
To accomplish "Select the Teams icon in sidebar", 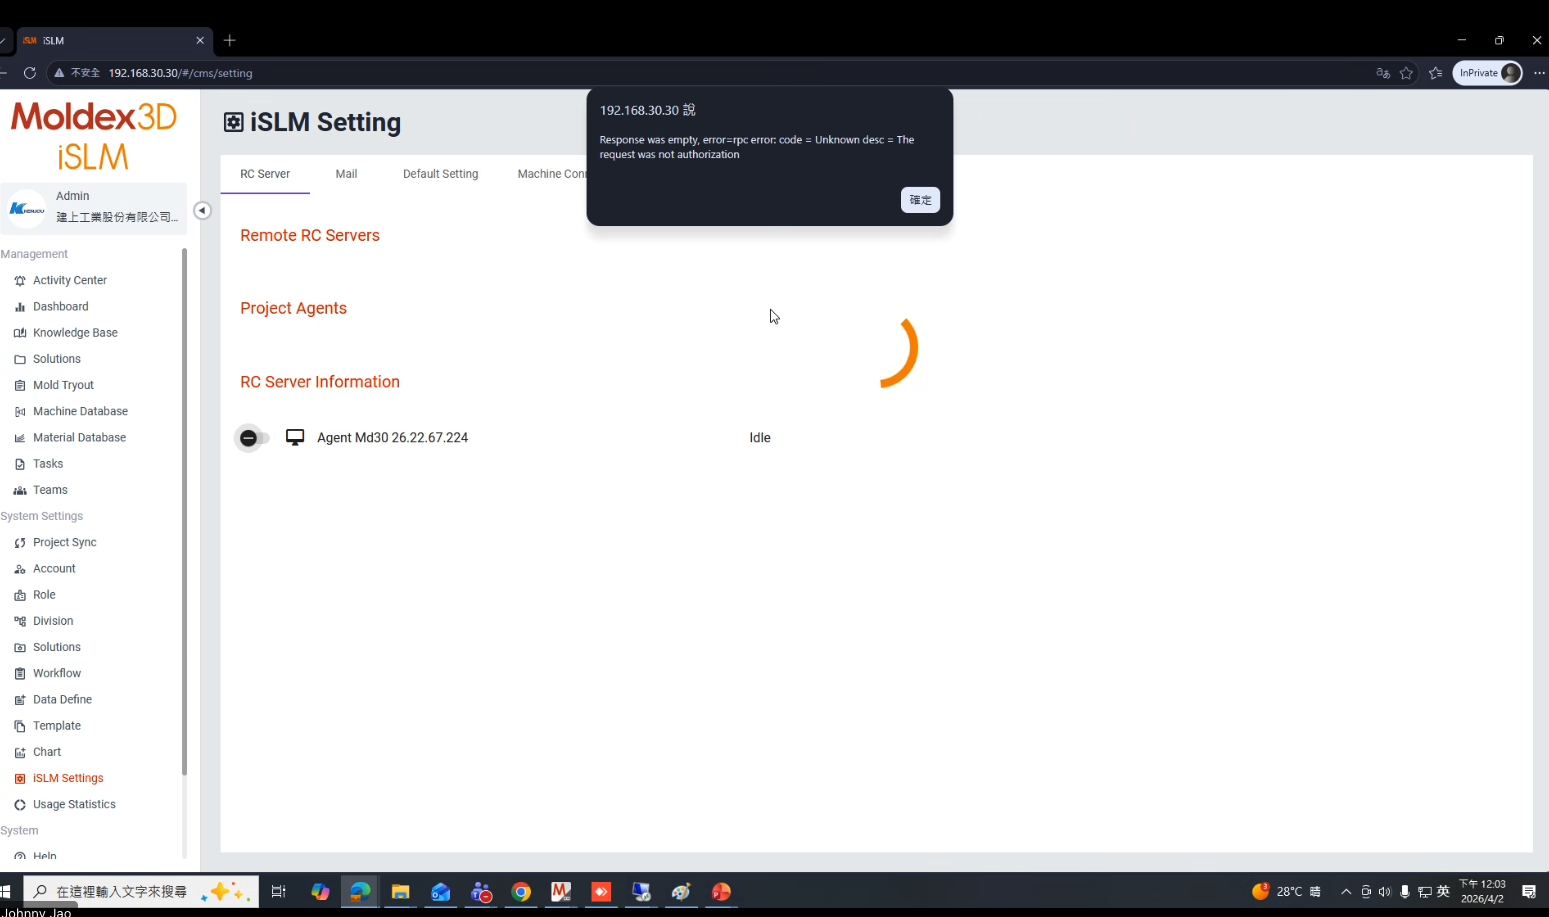I will click(20, 490).
